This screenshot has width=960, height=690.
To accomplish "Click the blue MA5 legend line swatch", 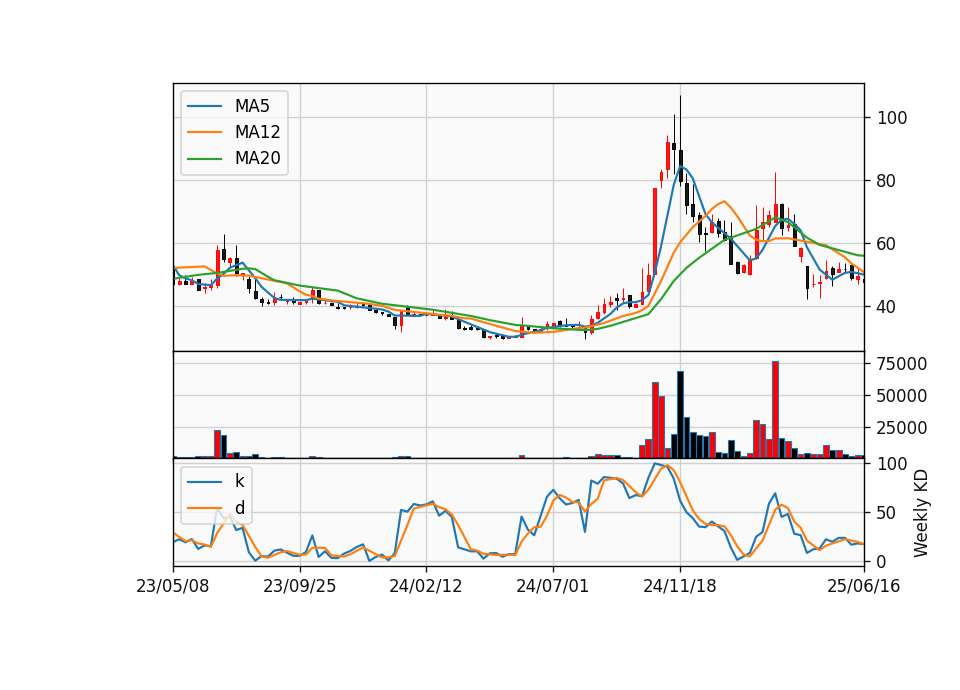I will pos(204,106).
